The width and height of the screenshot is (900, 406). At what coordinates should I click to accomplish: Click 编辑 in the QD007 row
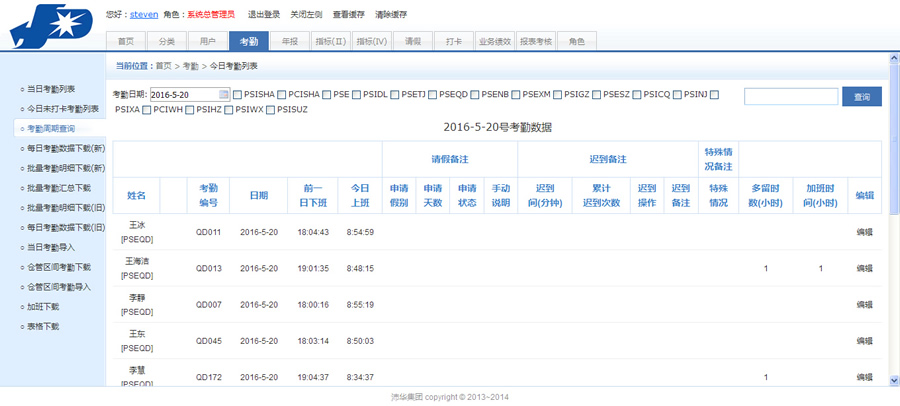coord(864,304)
